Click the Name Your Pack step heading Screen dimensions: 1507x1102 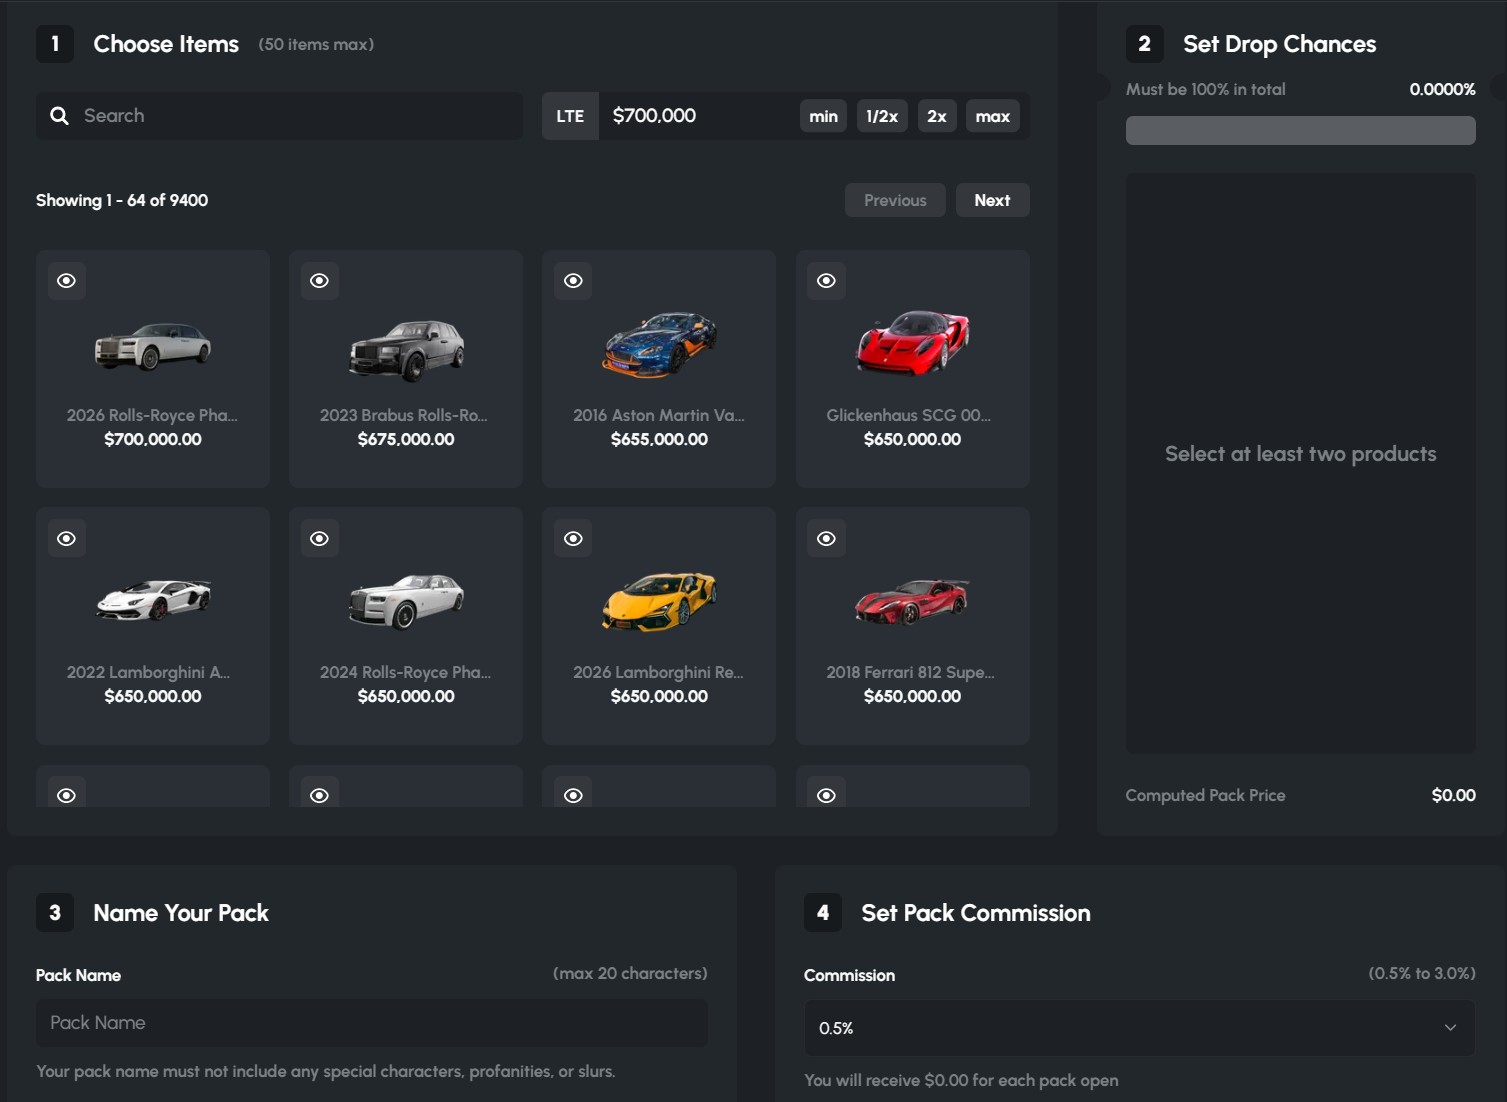tap(181, 913)
